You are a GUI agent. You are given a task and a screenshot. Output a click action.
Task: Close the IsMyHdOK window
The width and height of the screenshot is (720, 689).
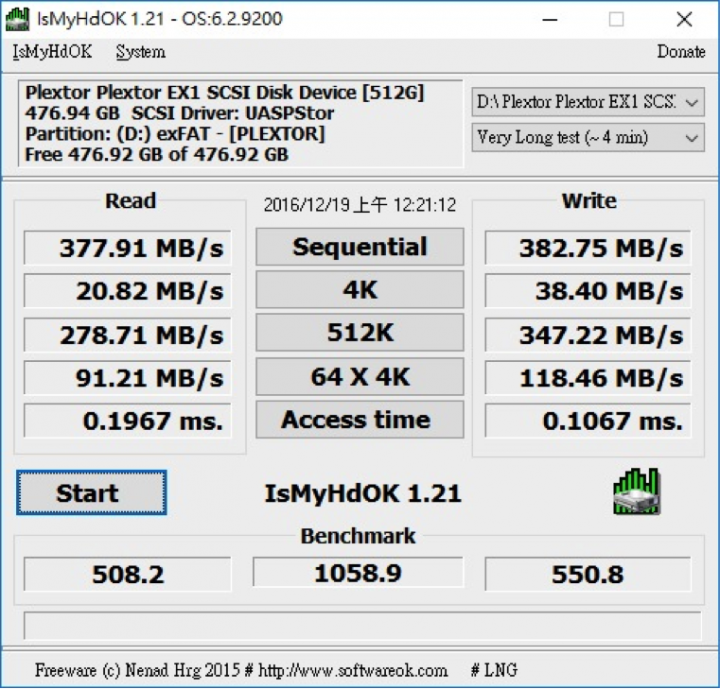[x=684, y=20]
